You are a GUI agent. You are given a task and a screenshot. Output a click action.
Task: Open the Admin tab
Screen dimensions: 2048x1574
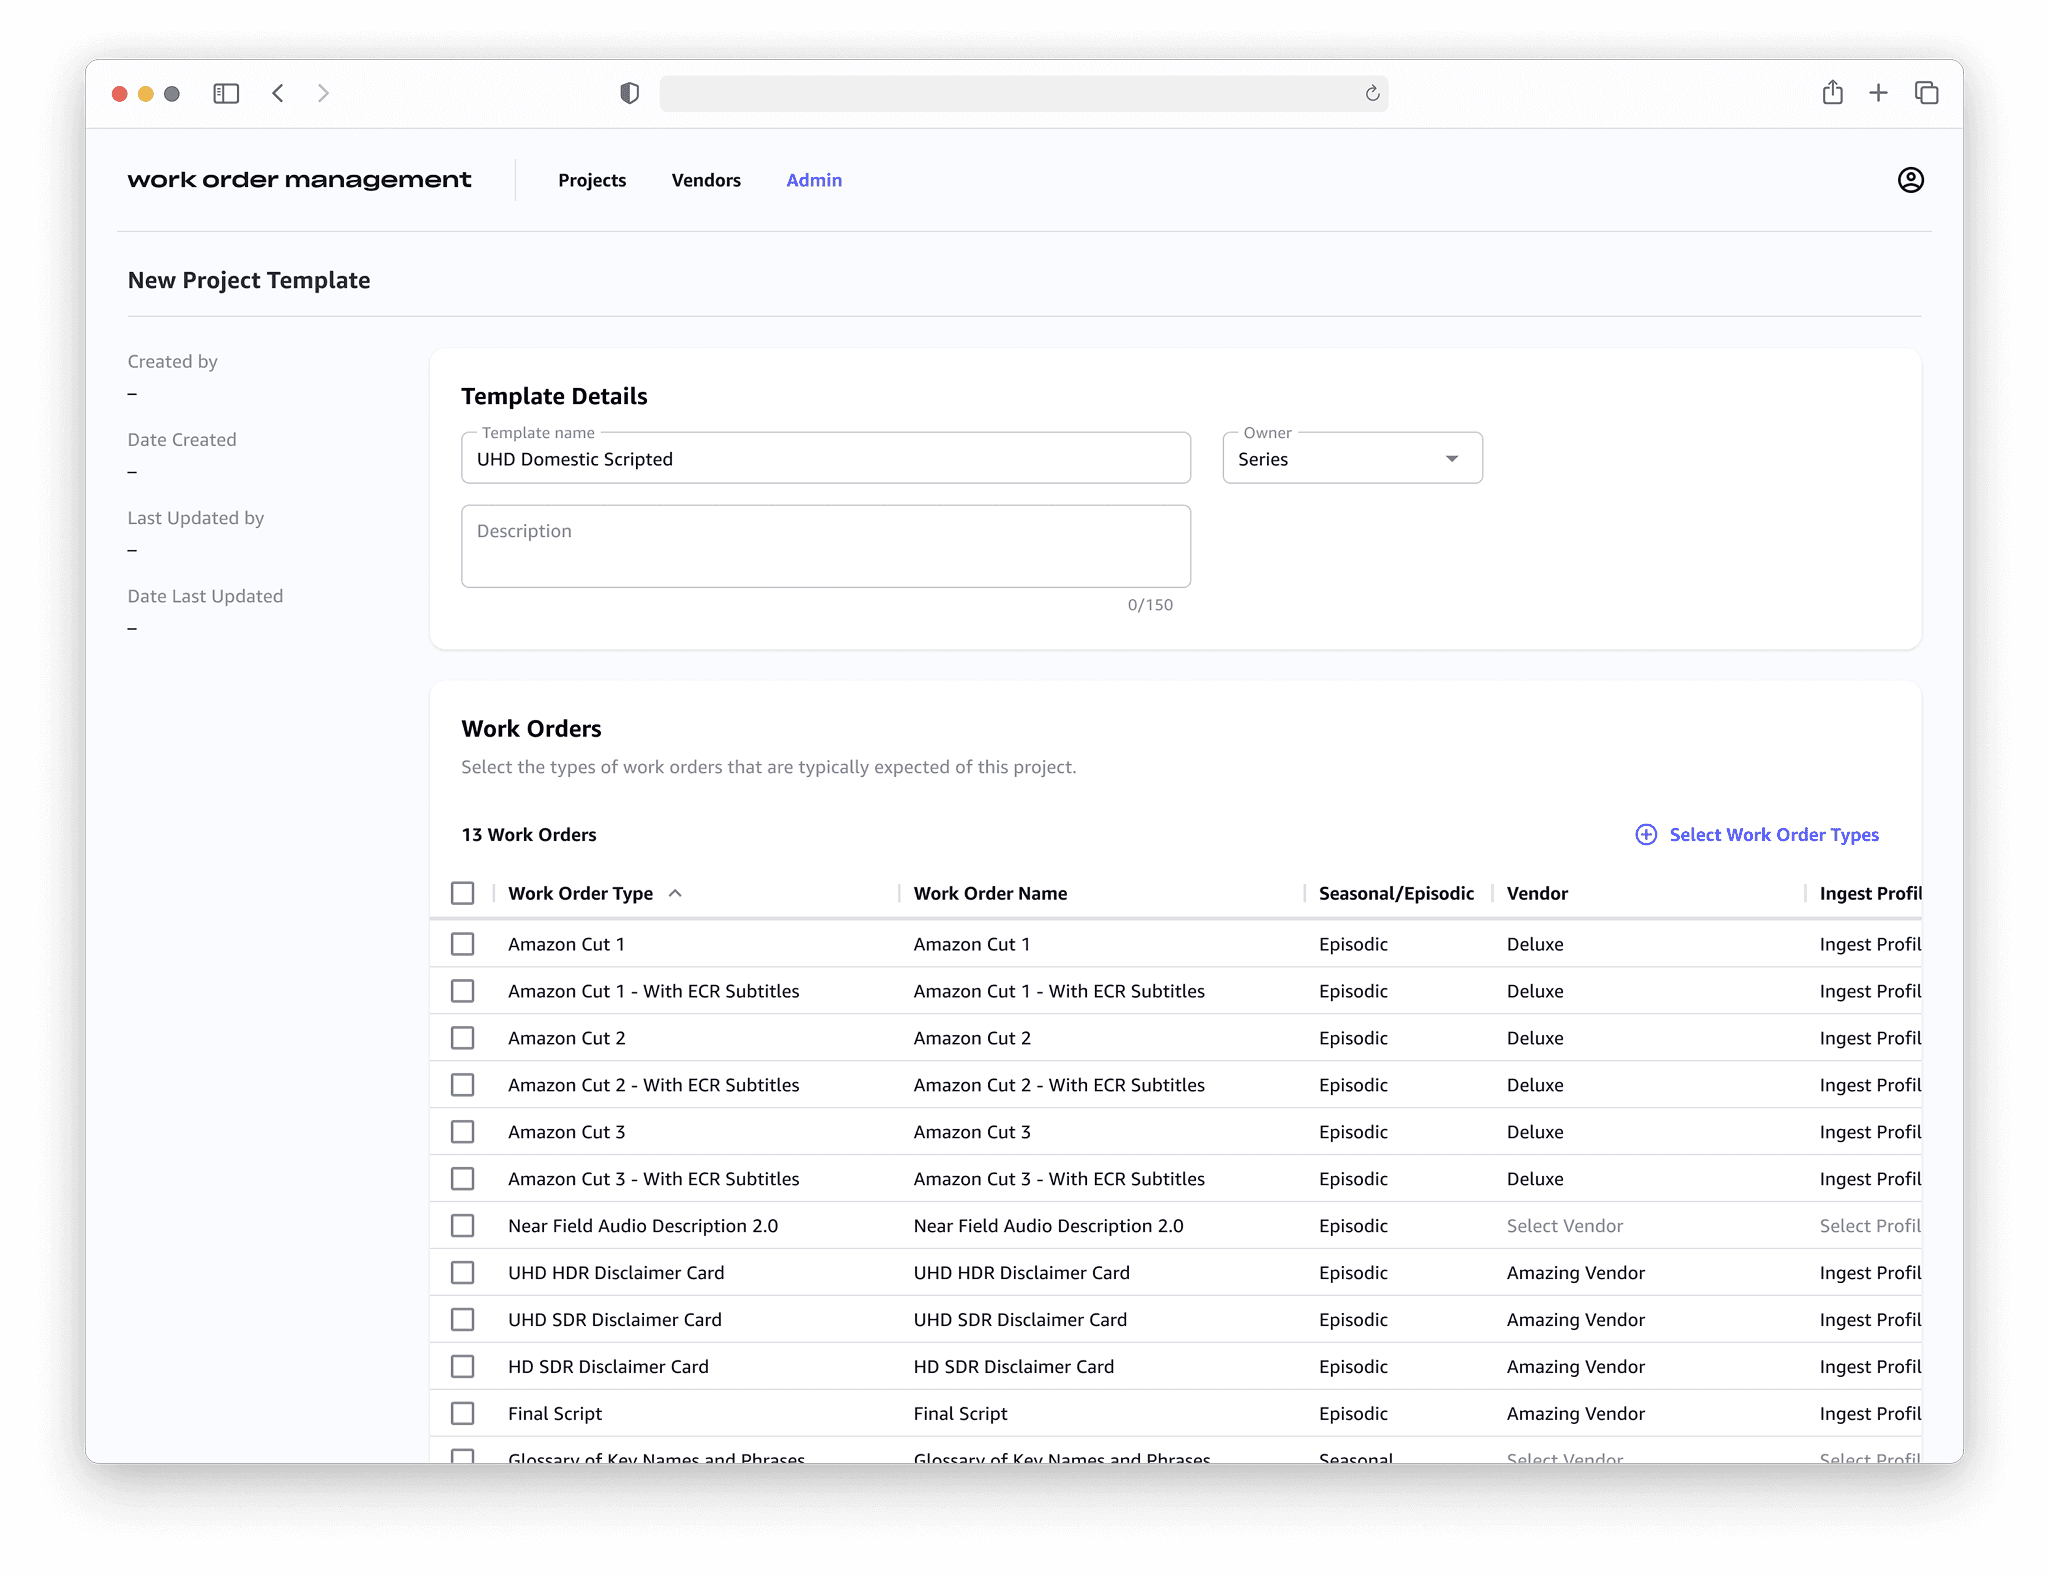coord(814,180)
